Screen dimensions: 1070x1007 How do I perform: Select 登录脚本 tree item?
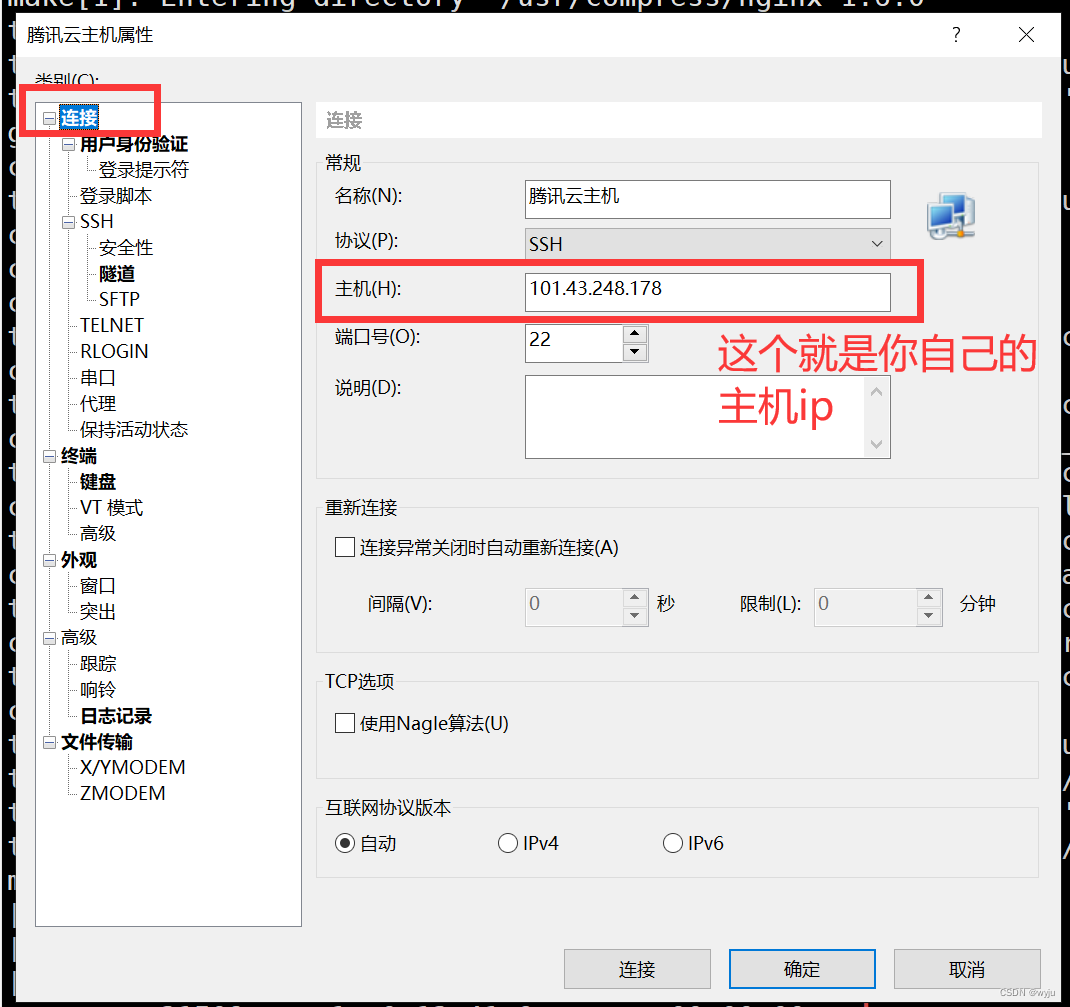[115, 196]
